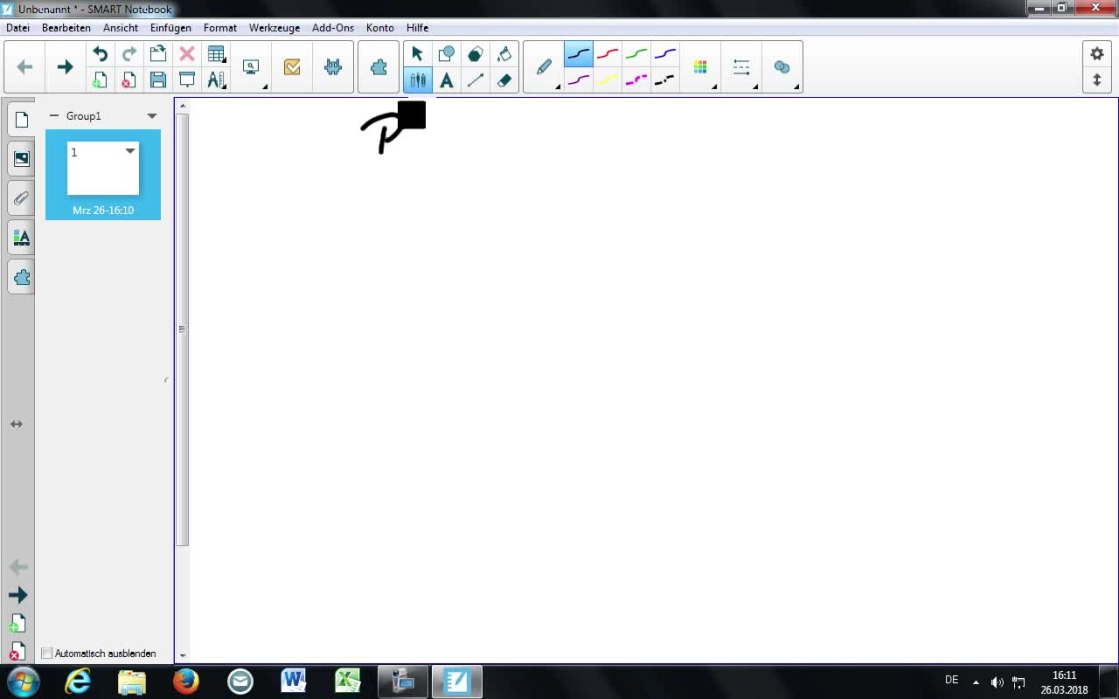1119x699 pixels.
Task: Pick the yellow pen line style
Action: (607, 80)
